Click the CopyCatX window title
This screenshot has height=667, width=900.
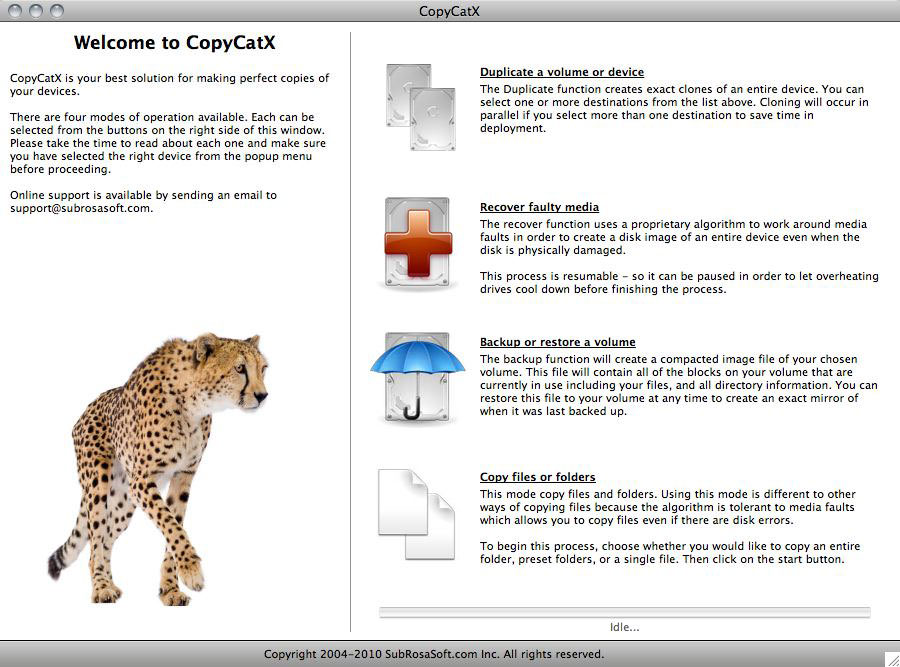449,11
